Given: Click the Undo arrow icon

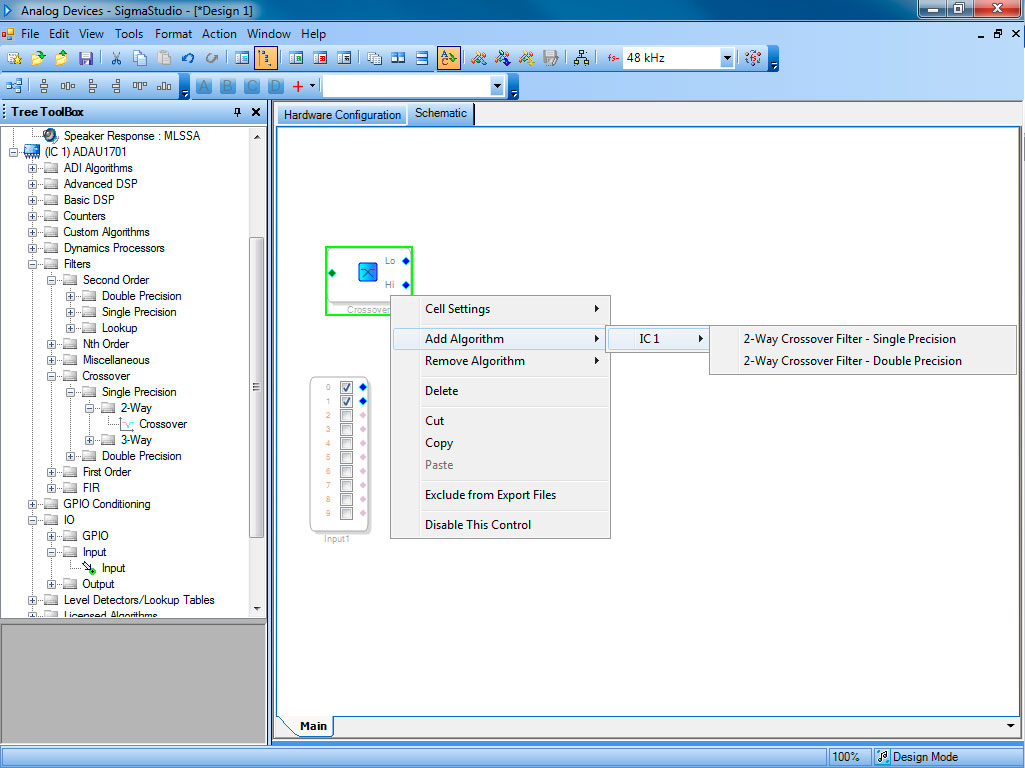Looking at the screenshot, I should tap(188, 59).
